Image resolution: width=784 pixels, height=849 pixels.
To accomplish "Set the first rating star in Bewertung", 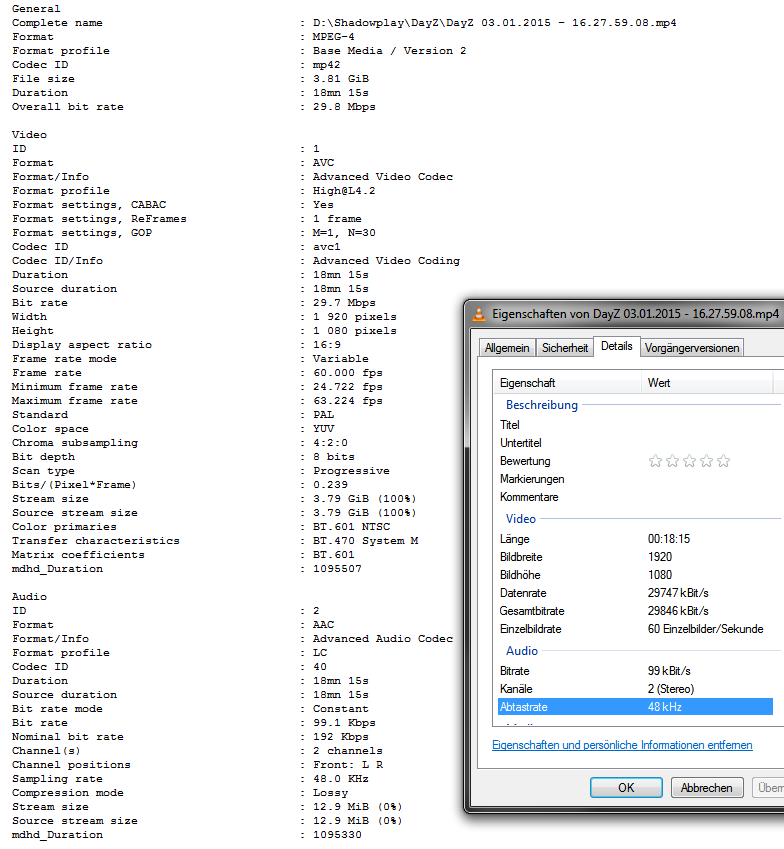I will (655, 461).
